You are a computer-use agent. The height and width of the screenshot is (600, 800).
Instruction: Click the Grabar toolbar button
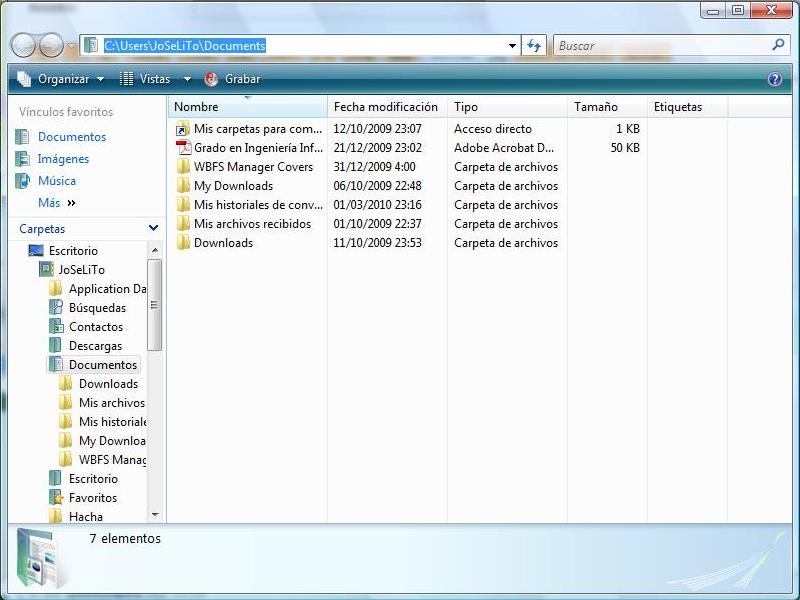[233, 79]
